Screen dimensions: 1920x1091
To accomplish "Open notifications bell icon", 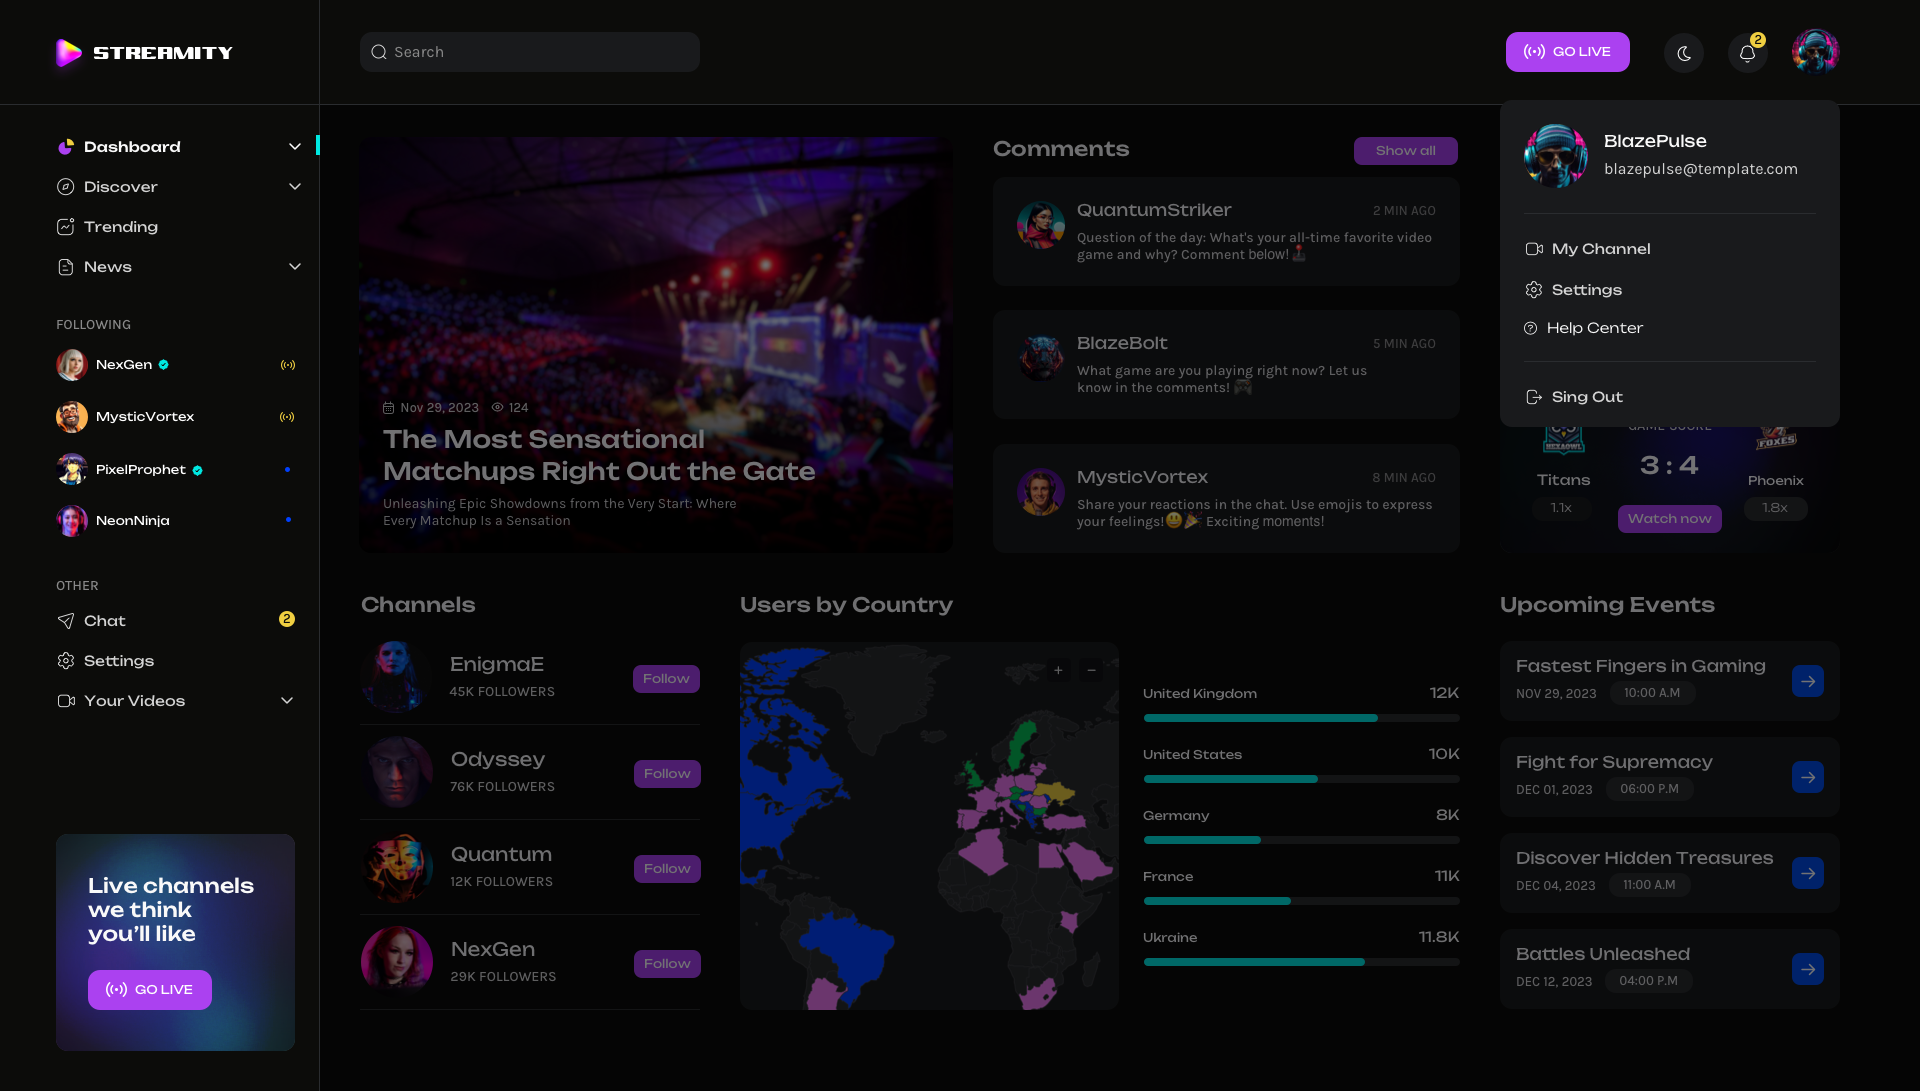I will click(x=1747, y=52).
